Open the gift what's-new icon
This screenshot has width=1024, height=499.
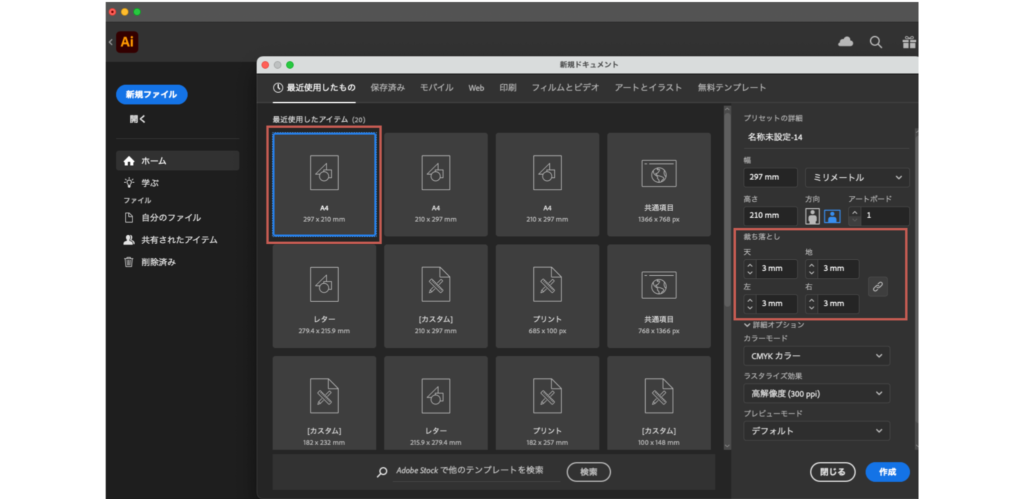pyautogui.click(x=909, y=42)
